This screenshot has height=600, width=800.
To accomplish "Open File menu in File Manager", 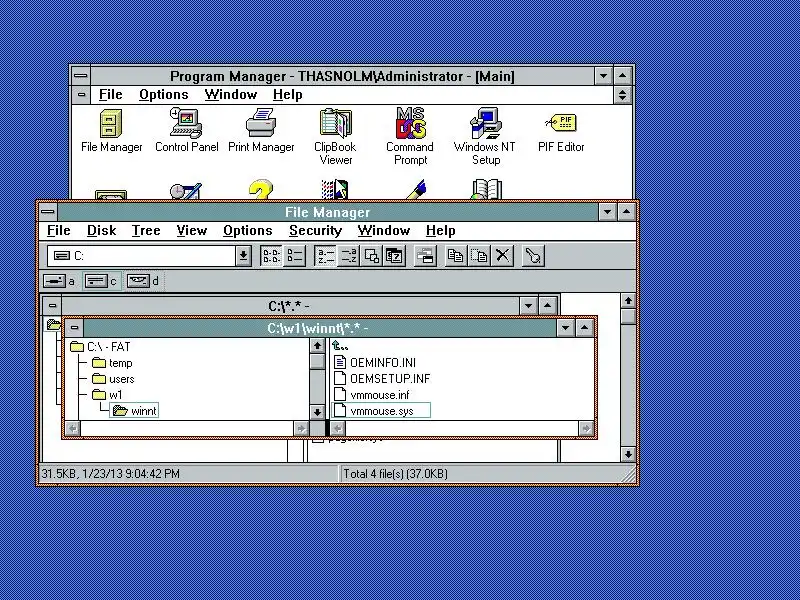I will pos(59,231).
